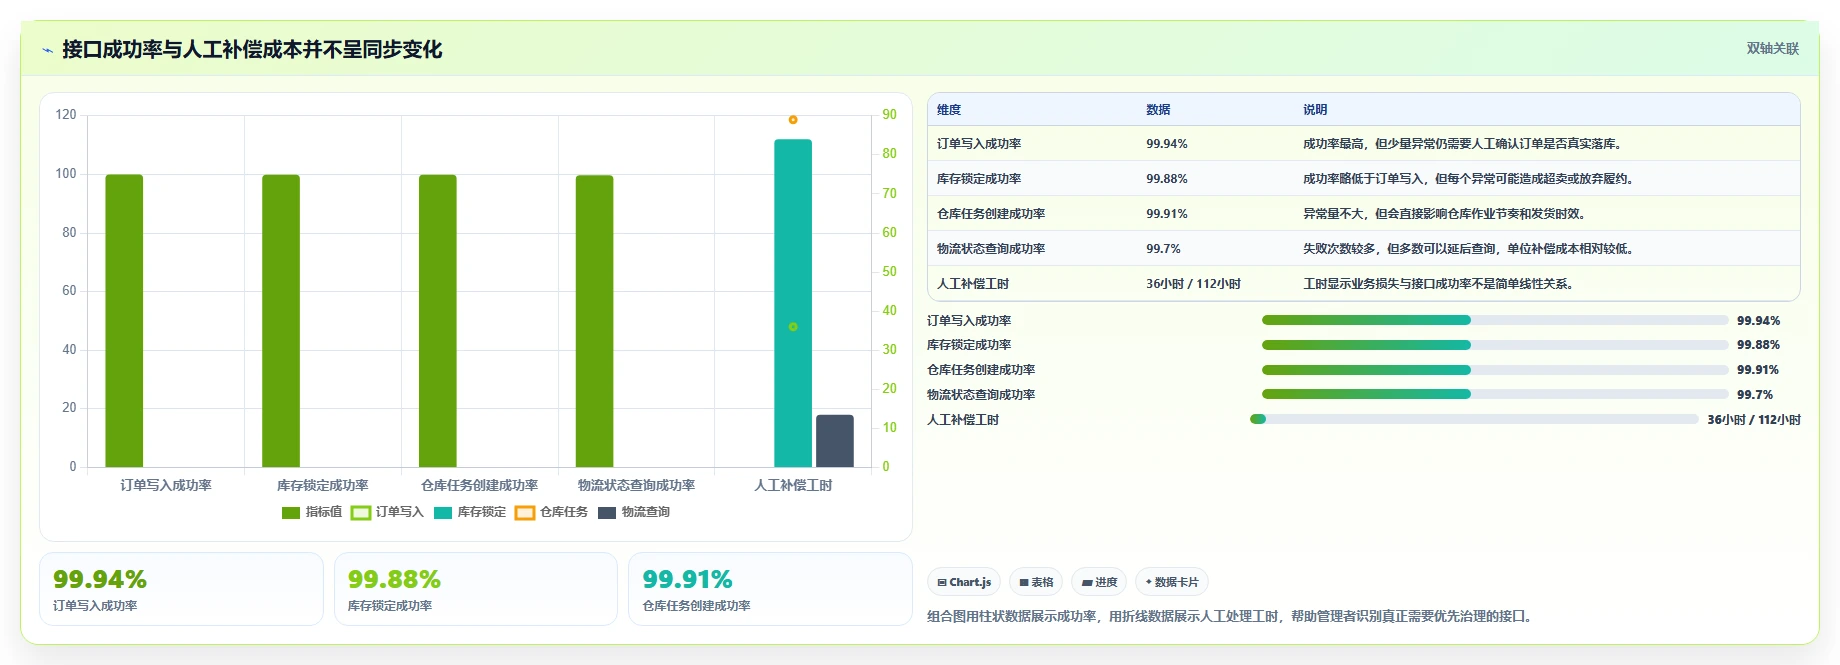Image resolution: width=1840 pixels, height=665 pixels.
Task: Click the 数据 table column header
Action: click(1158, 110)
